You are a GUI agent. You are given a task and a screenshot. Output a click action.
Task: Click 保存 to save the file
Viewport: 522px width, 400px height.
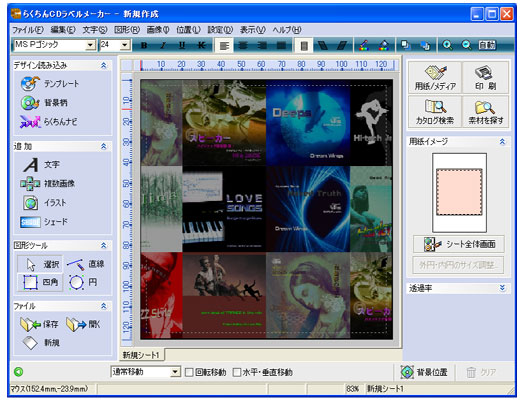39,324
